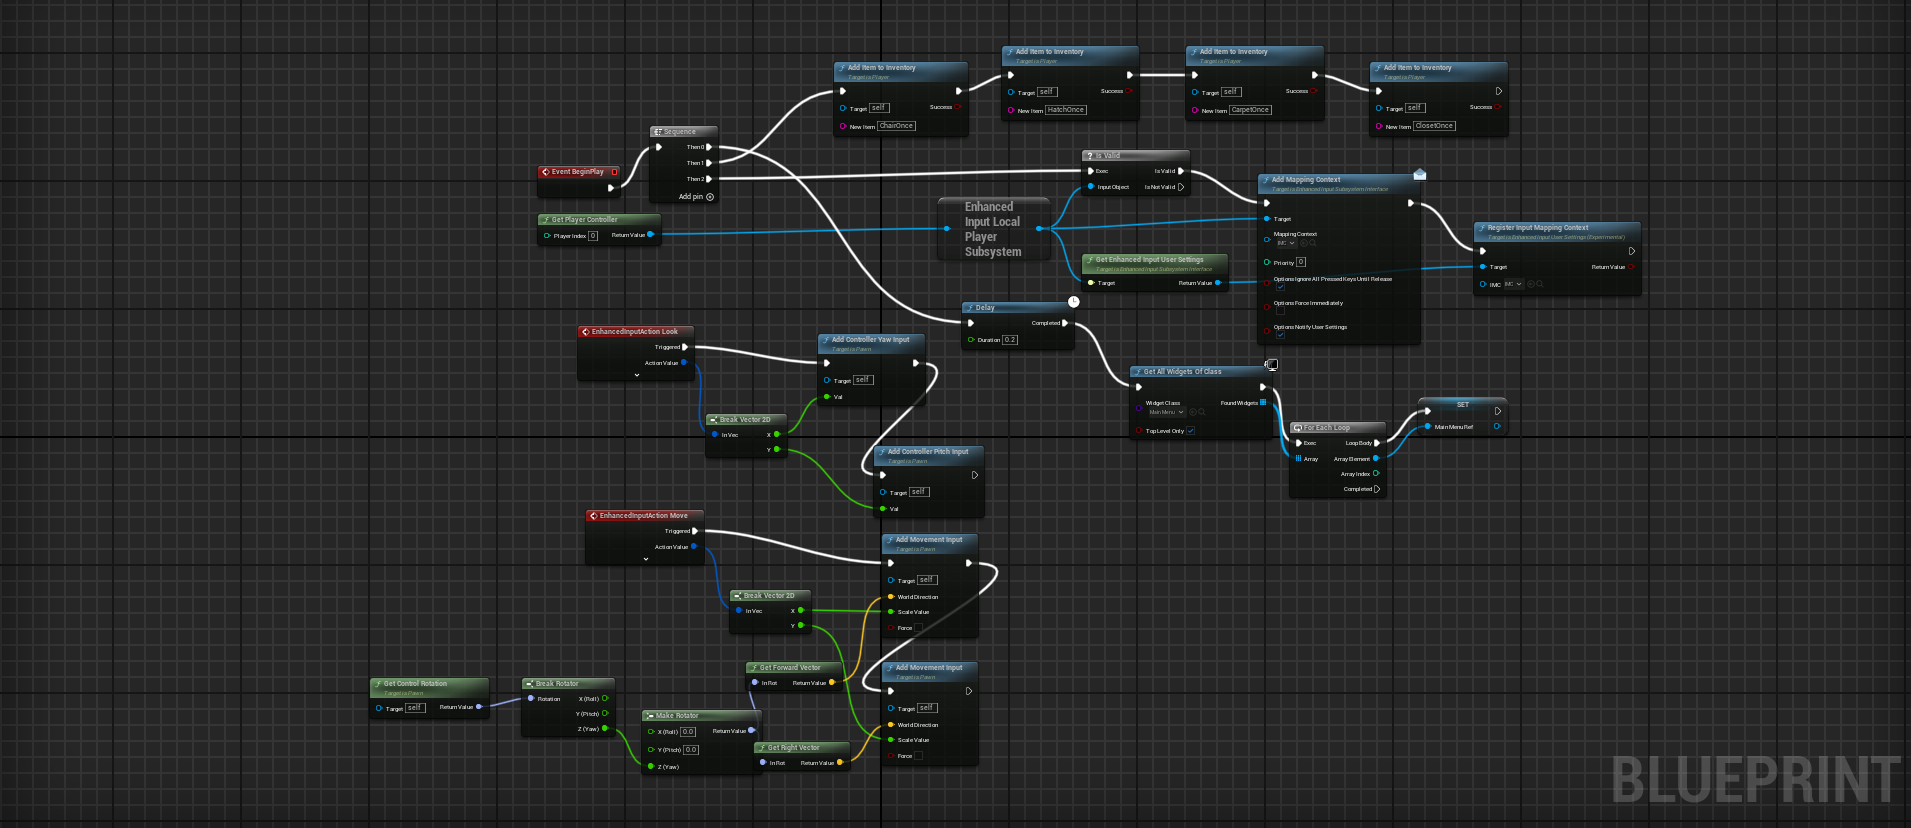This screenshot has height=828, width=1911.
Task: Uncheck Options Ignore All Pressed Keys Until Release
Action: pos(1280,287)
